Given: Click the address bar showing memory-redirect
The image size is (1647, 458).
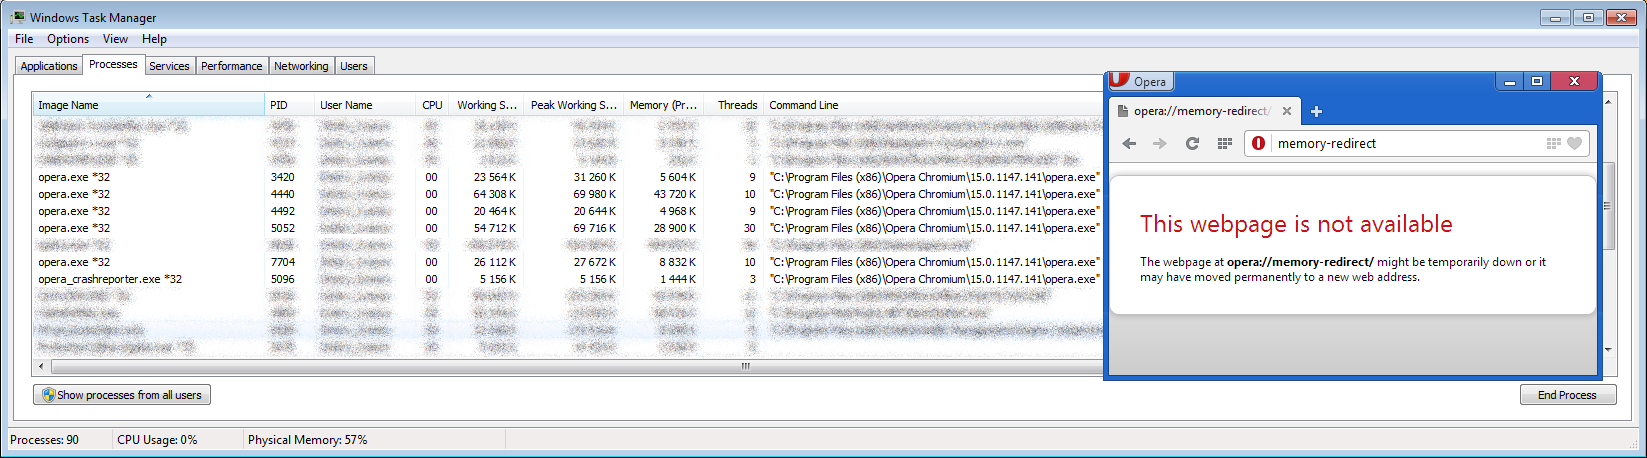Looking at the screenshot, I should (1400, 144).
